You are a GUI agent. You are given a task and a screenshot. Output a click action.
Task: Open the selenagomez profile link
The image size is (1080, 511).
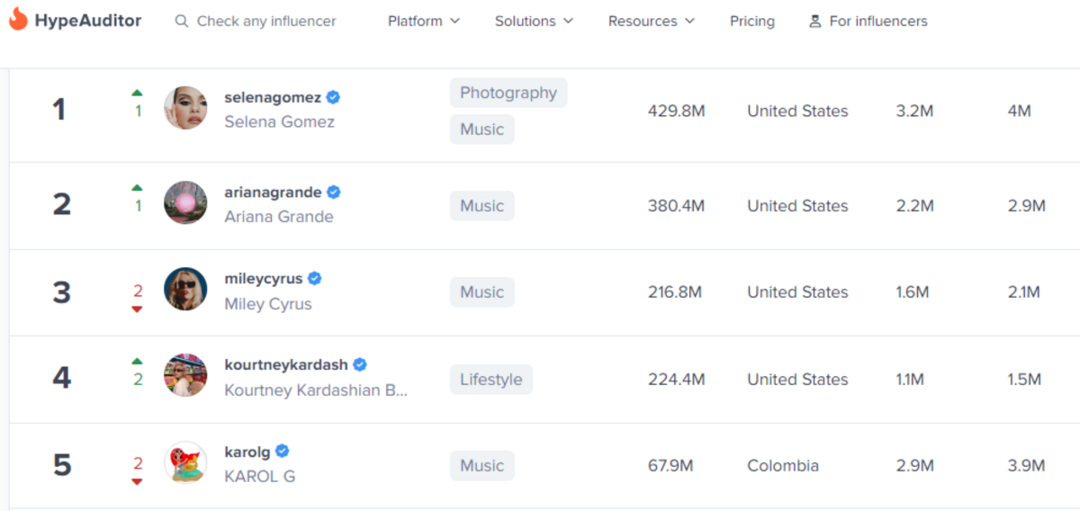click(x=273, y=97)
